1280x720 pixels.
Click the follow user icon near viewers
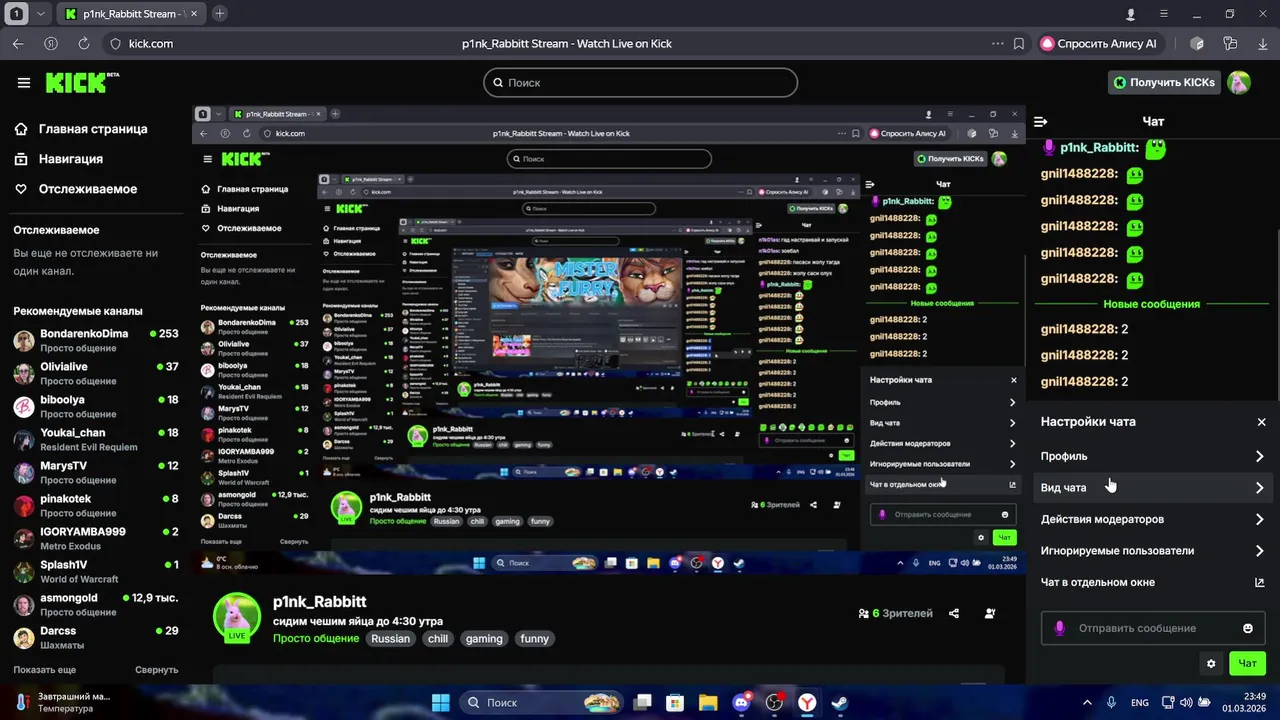click(x=990, y=614)
